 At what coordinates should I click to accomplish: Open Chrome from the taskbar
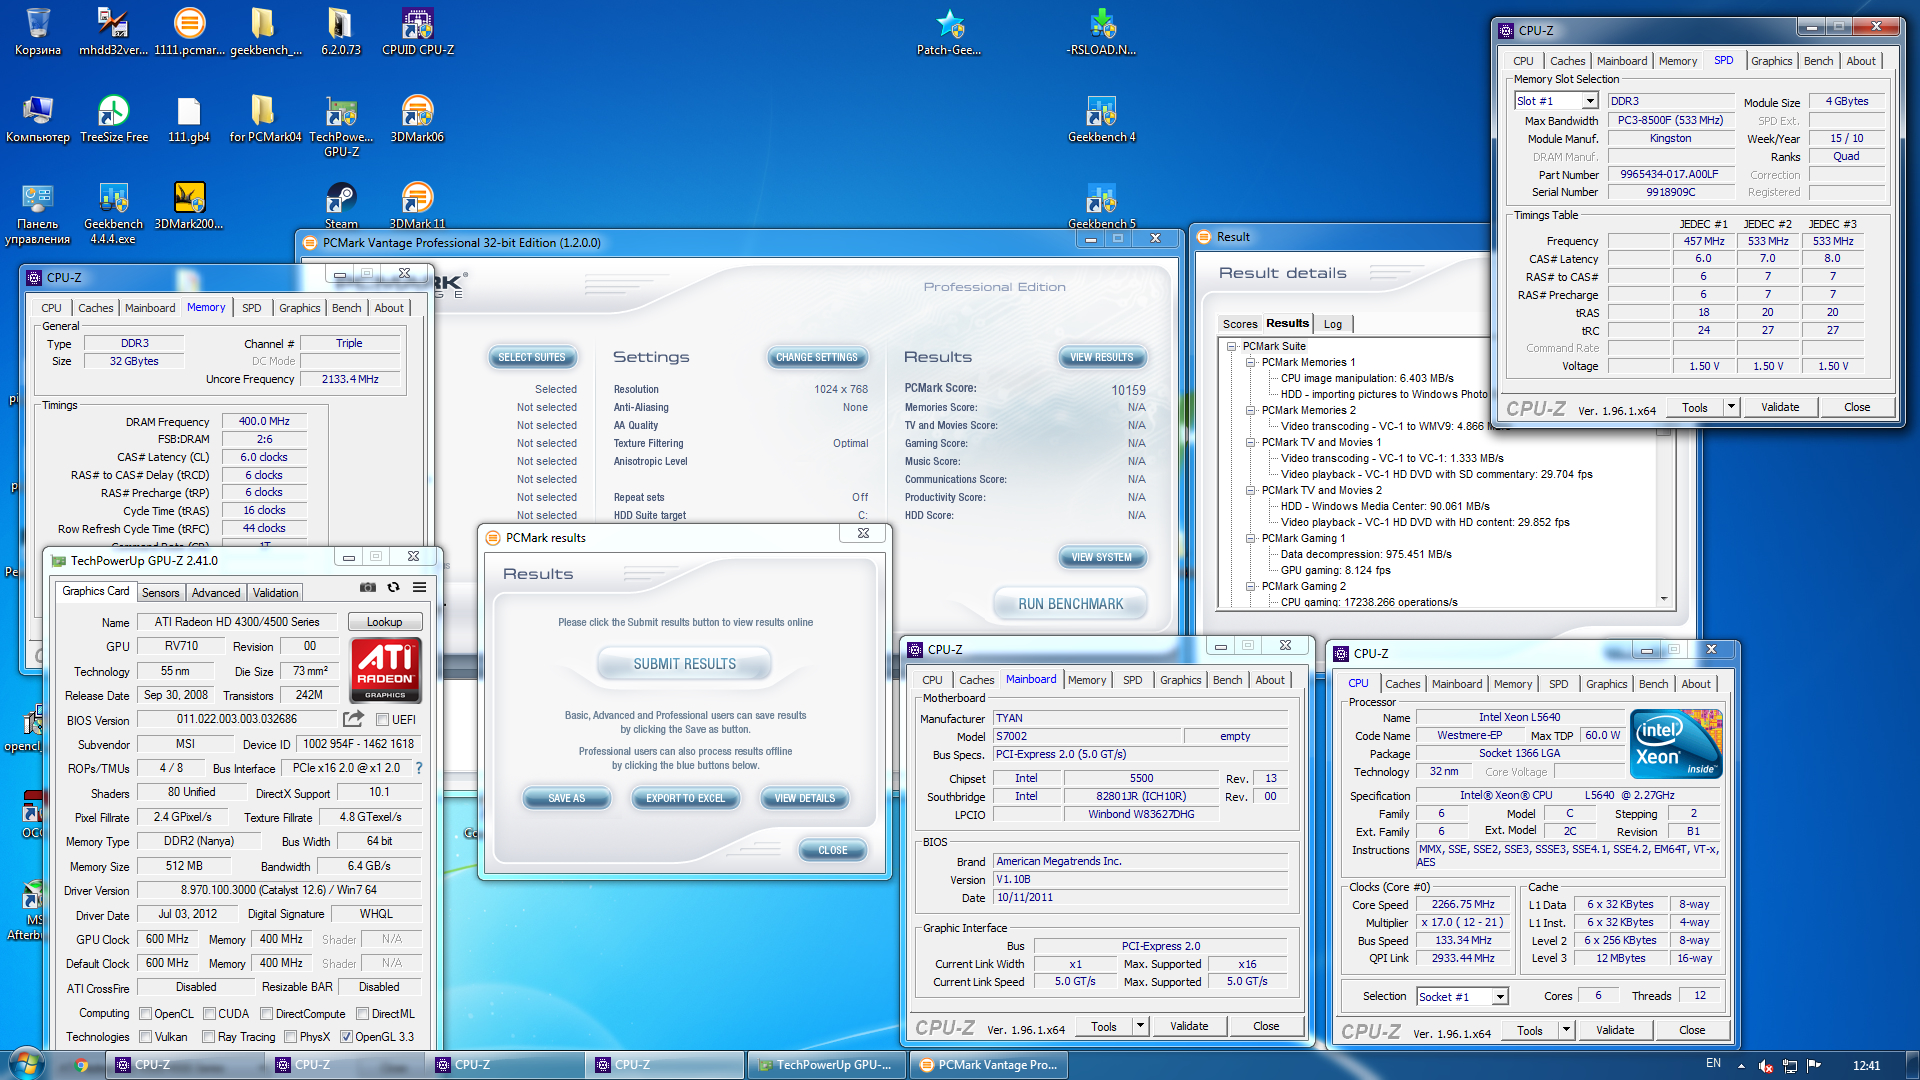82,1065
